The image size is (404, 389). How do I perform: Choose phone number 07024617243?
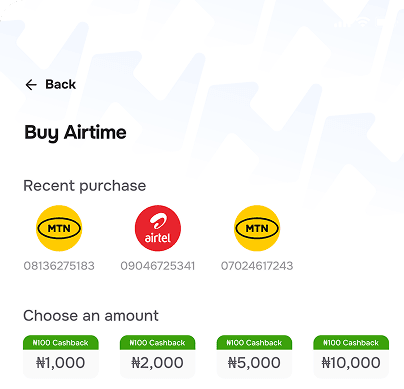pos(257,266)
